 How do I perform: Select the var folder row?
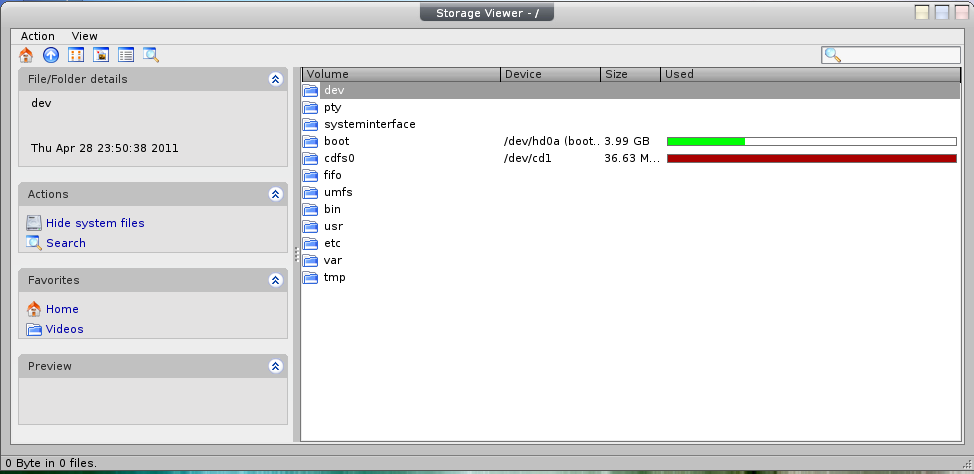tap(631, 260)
